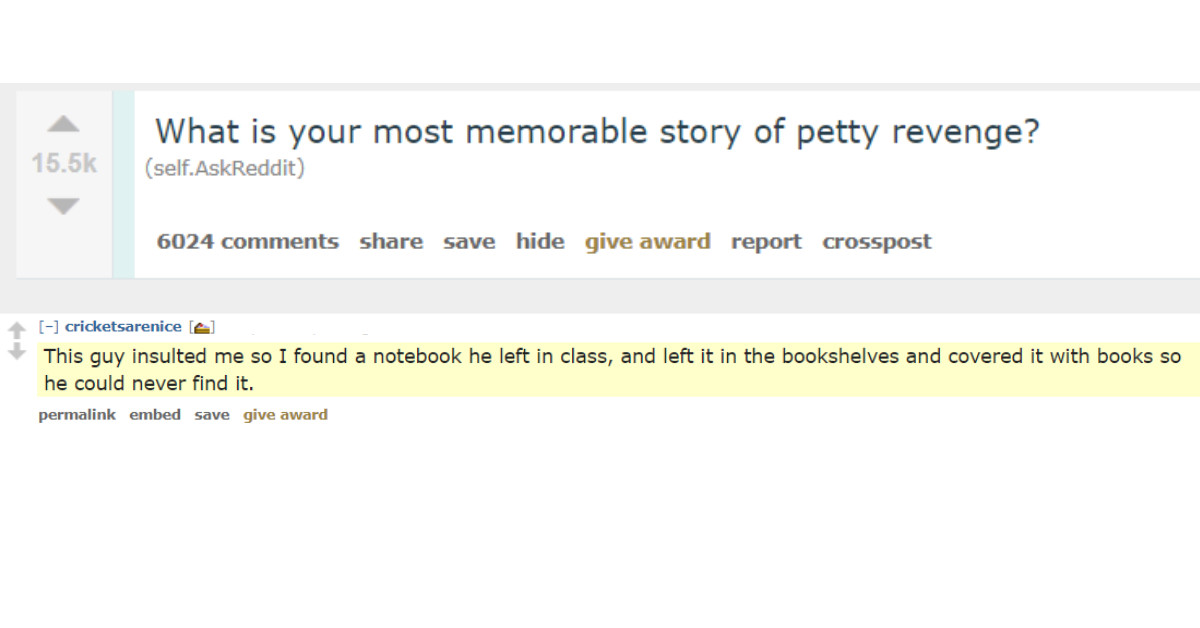The image size is (1200, 628).
Task: Report the post
Action: [766, 241]
